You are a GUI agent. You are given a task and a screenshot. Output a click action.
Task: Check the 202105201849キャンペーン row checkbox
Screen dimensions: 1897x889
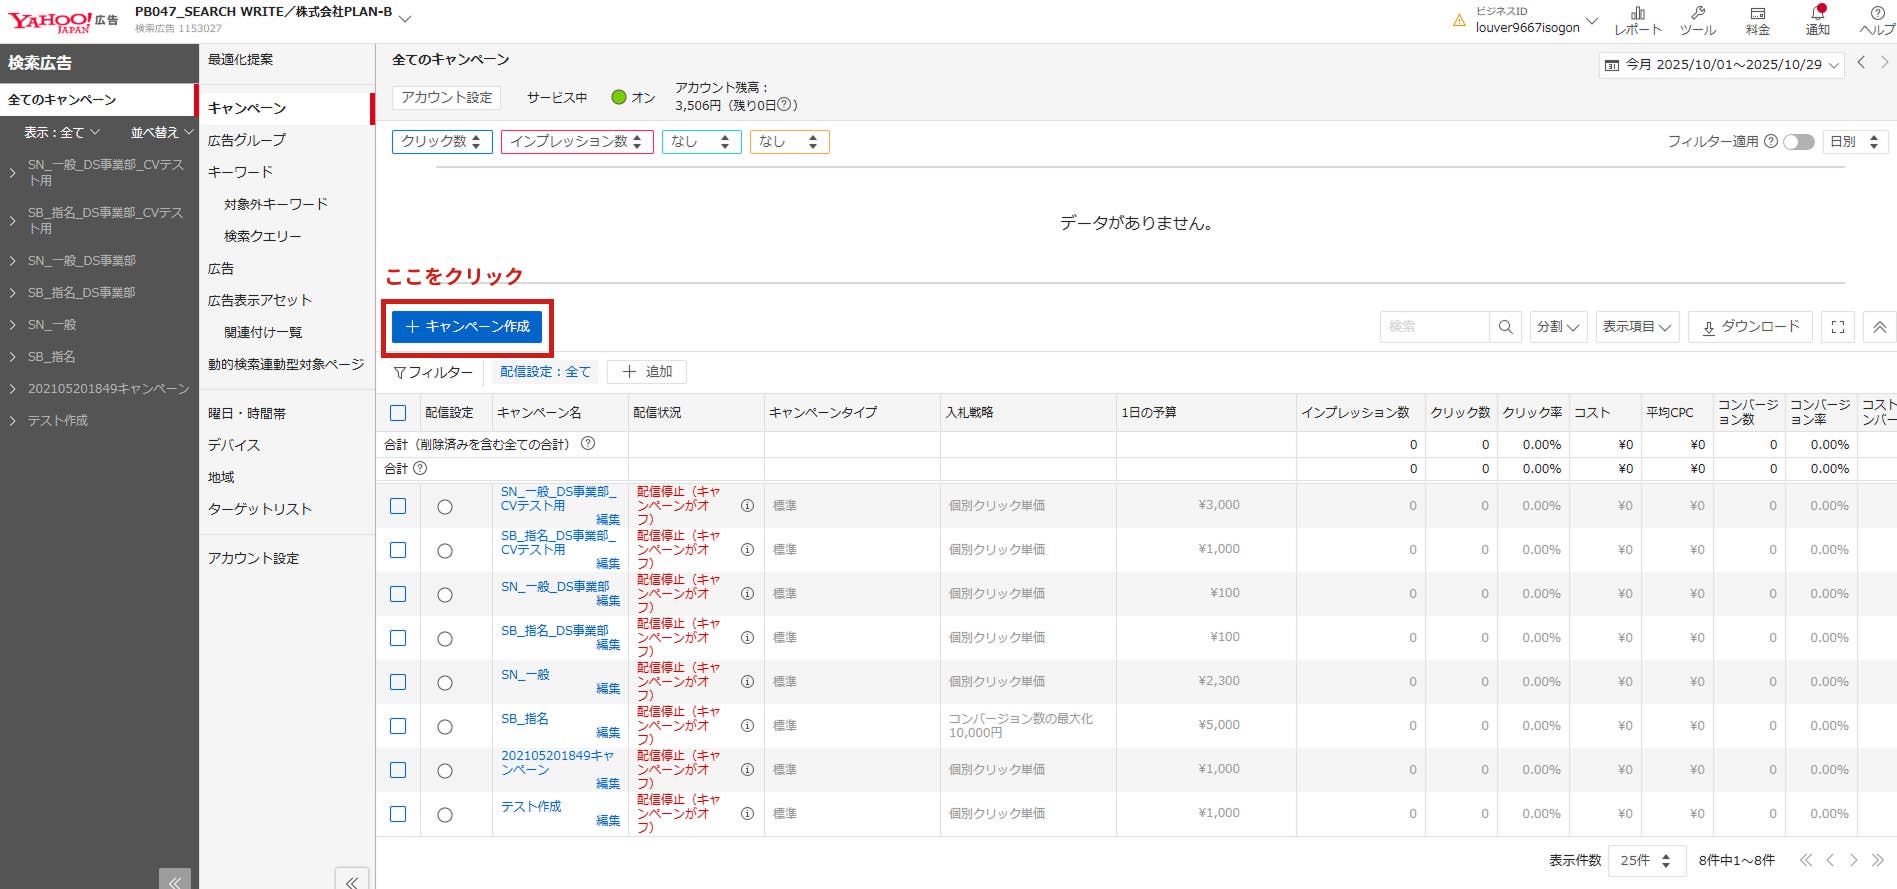click(398, 770)
